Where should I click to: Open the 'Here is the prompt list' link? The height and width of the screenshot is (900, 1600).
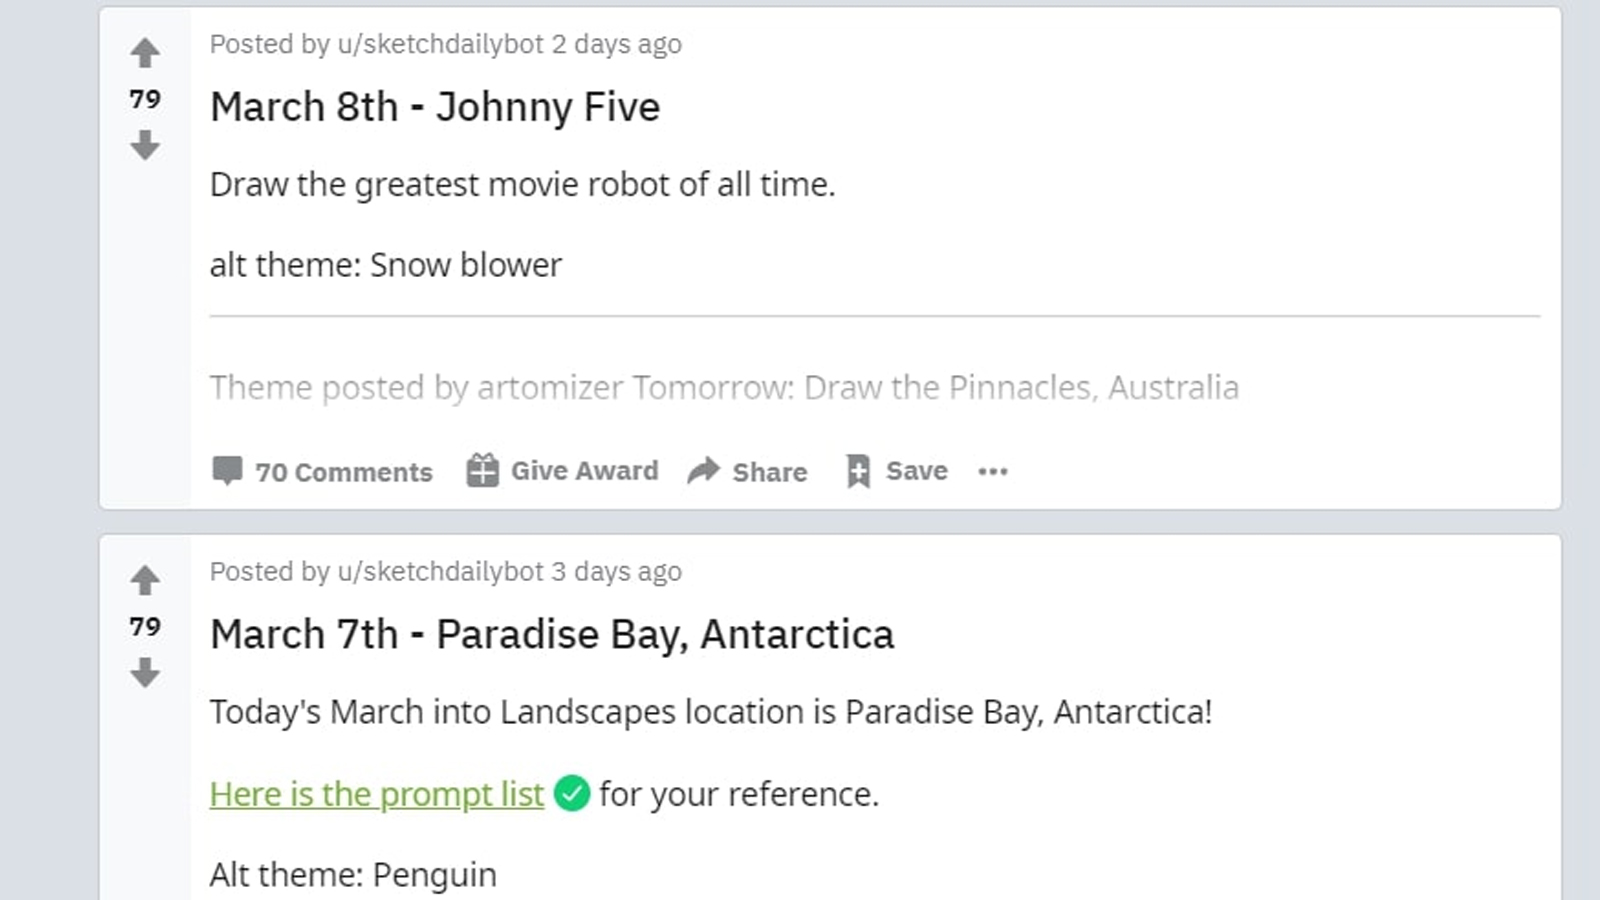point(377,794)
